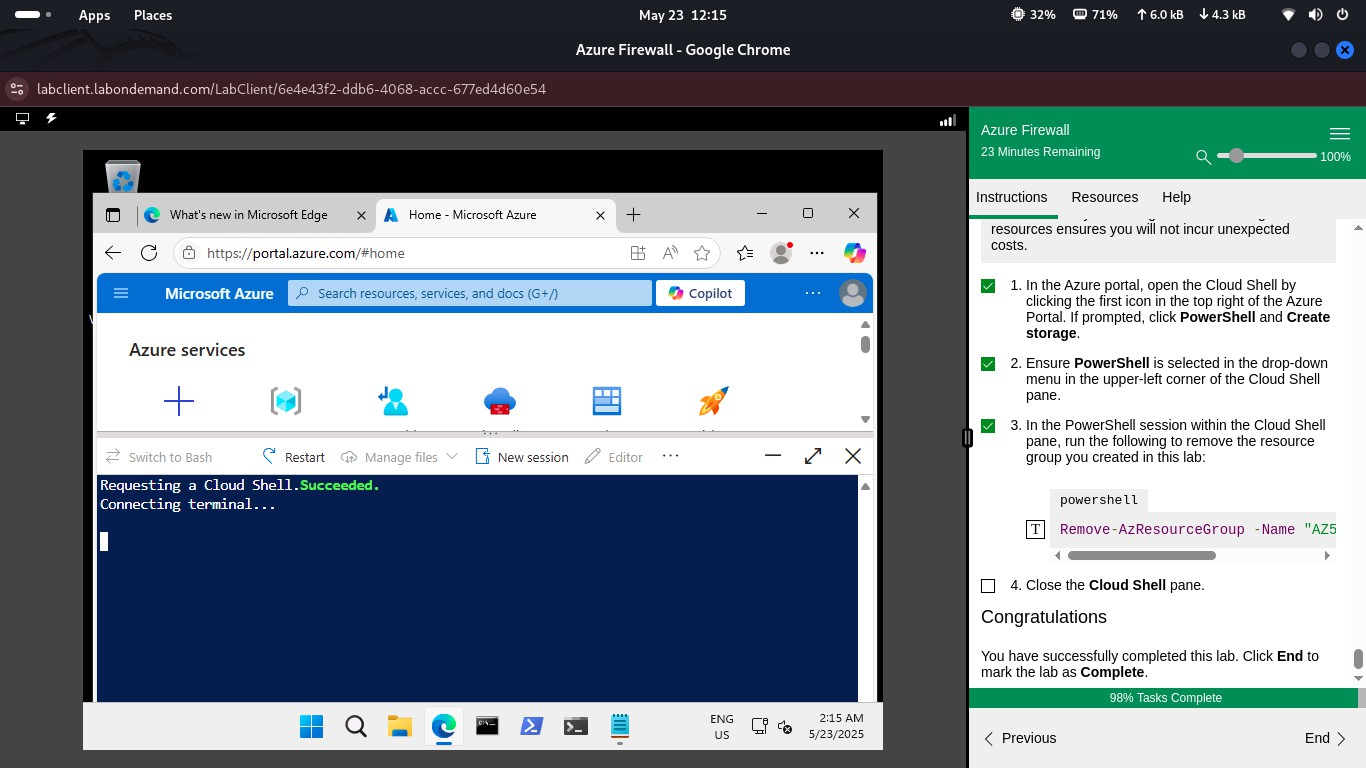Uncheck the completed step 1 checkbox

[988, 285]
